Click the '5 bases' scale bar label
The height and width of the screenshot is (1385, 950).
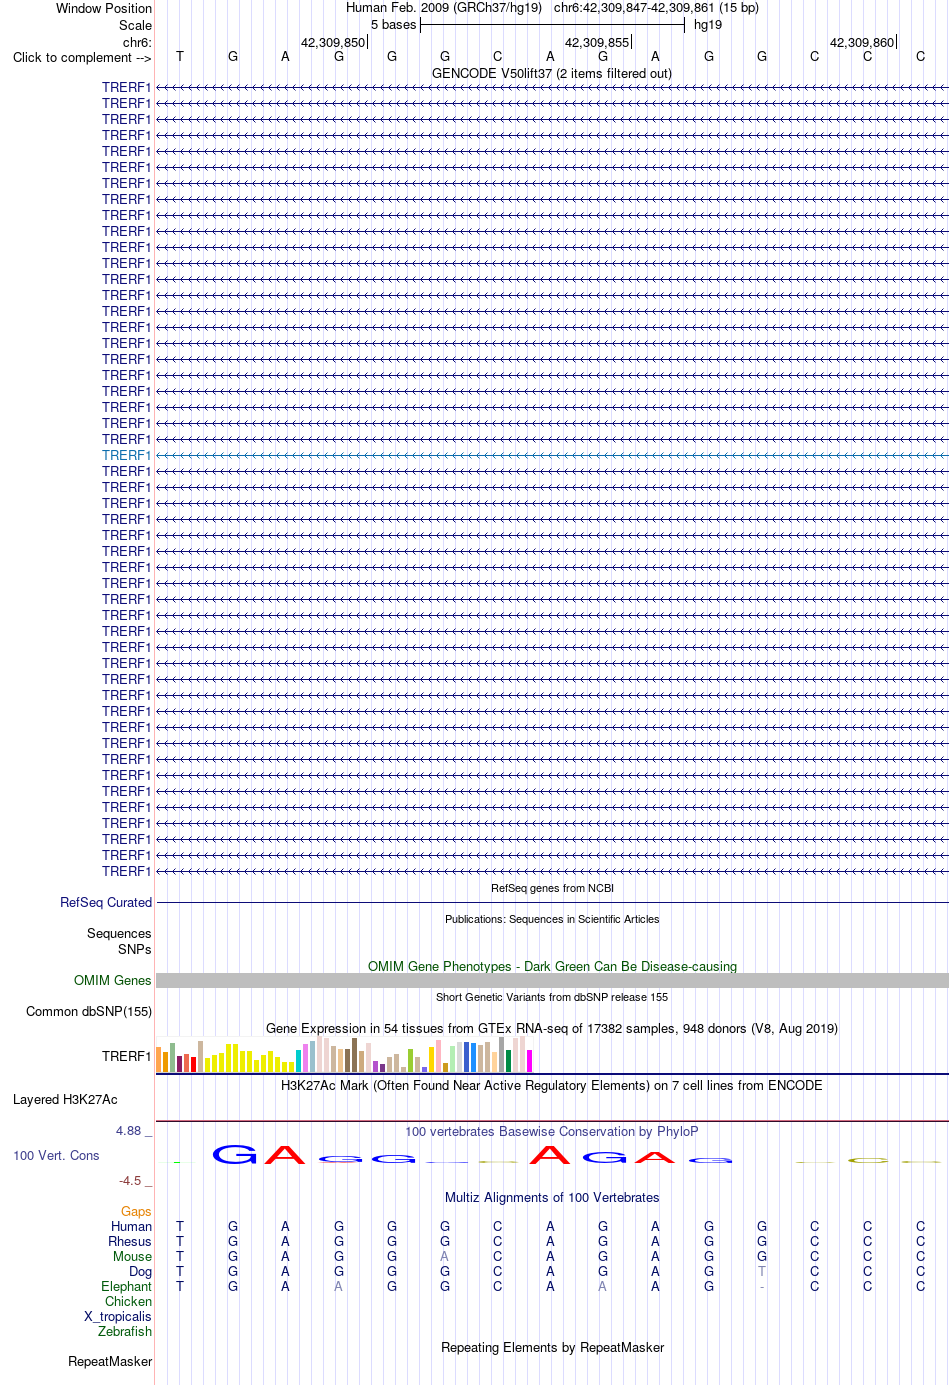pos(393,25)
